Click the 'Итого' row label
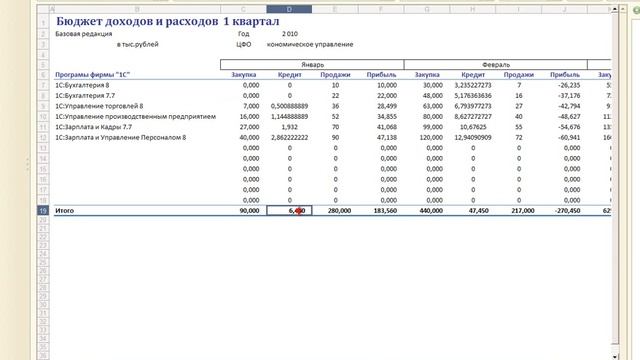 tap(64, 211)
